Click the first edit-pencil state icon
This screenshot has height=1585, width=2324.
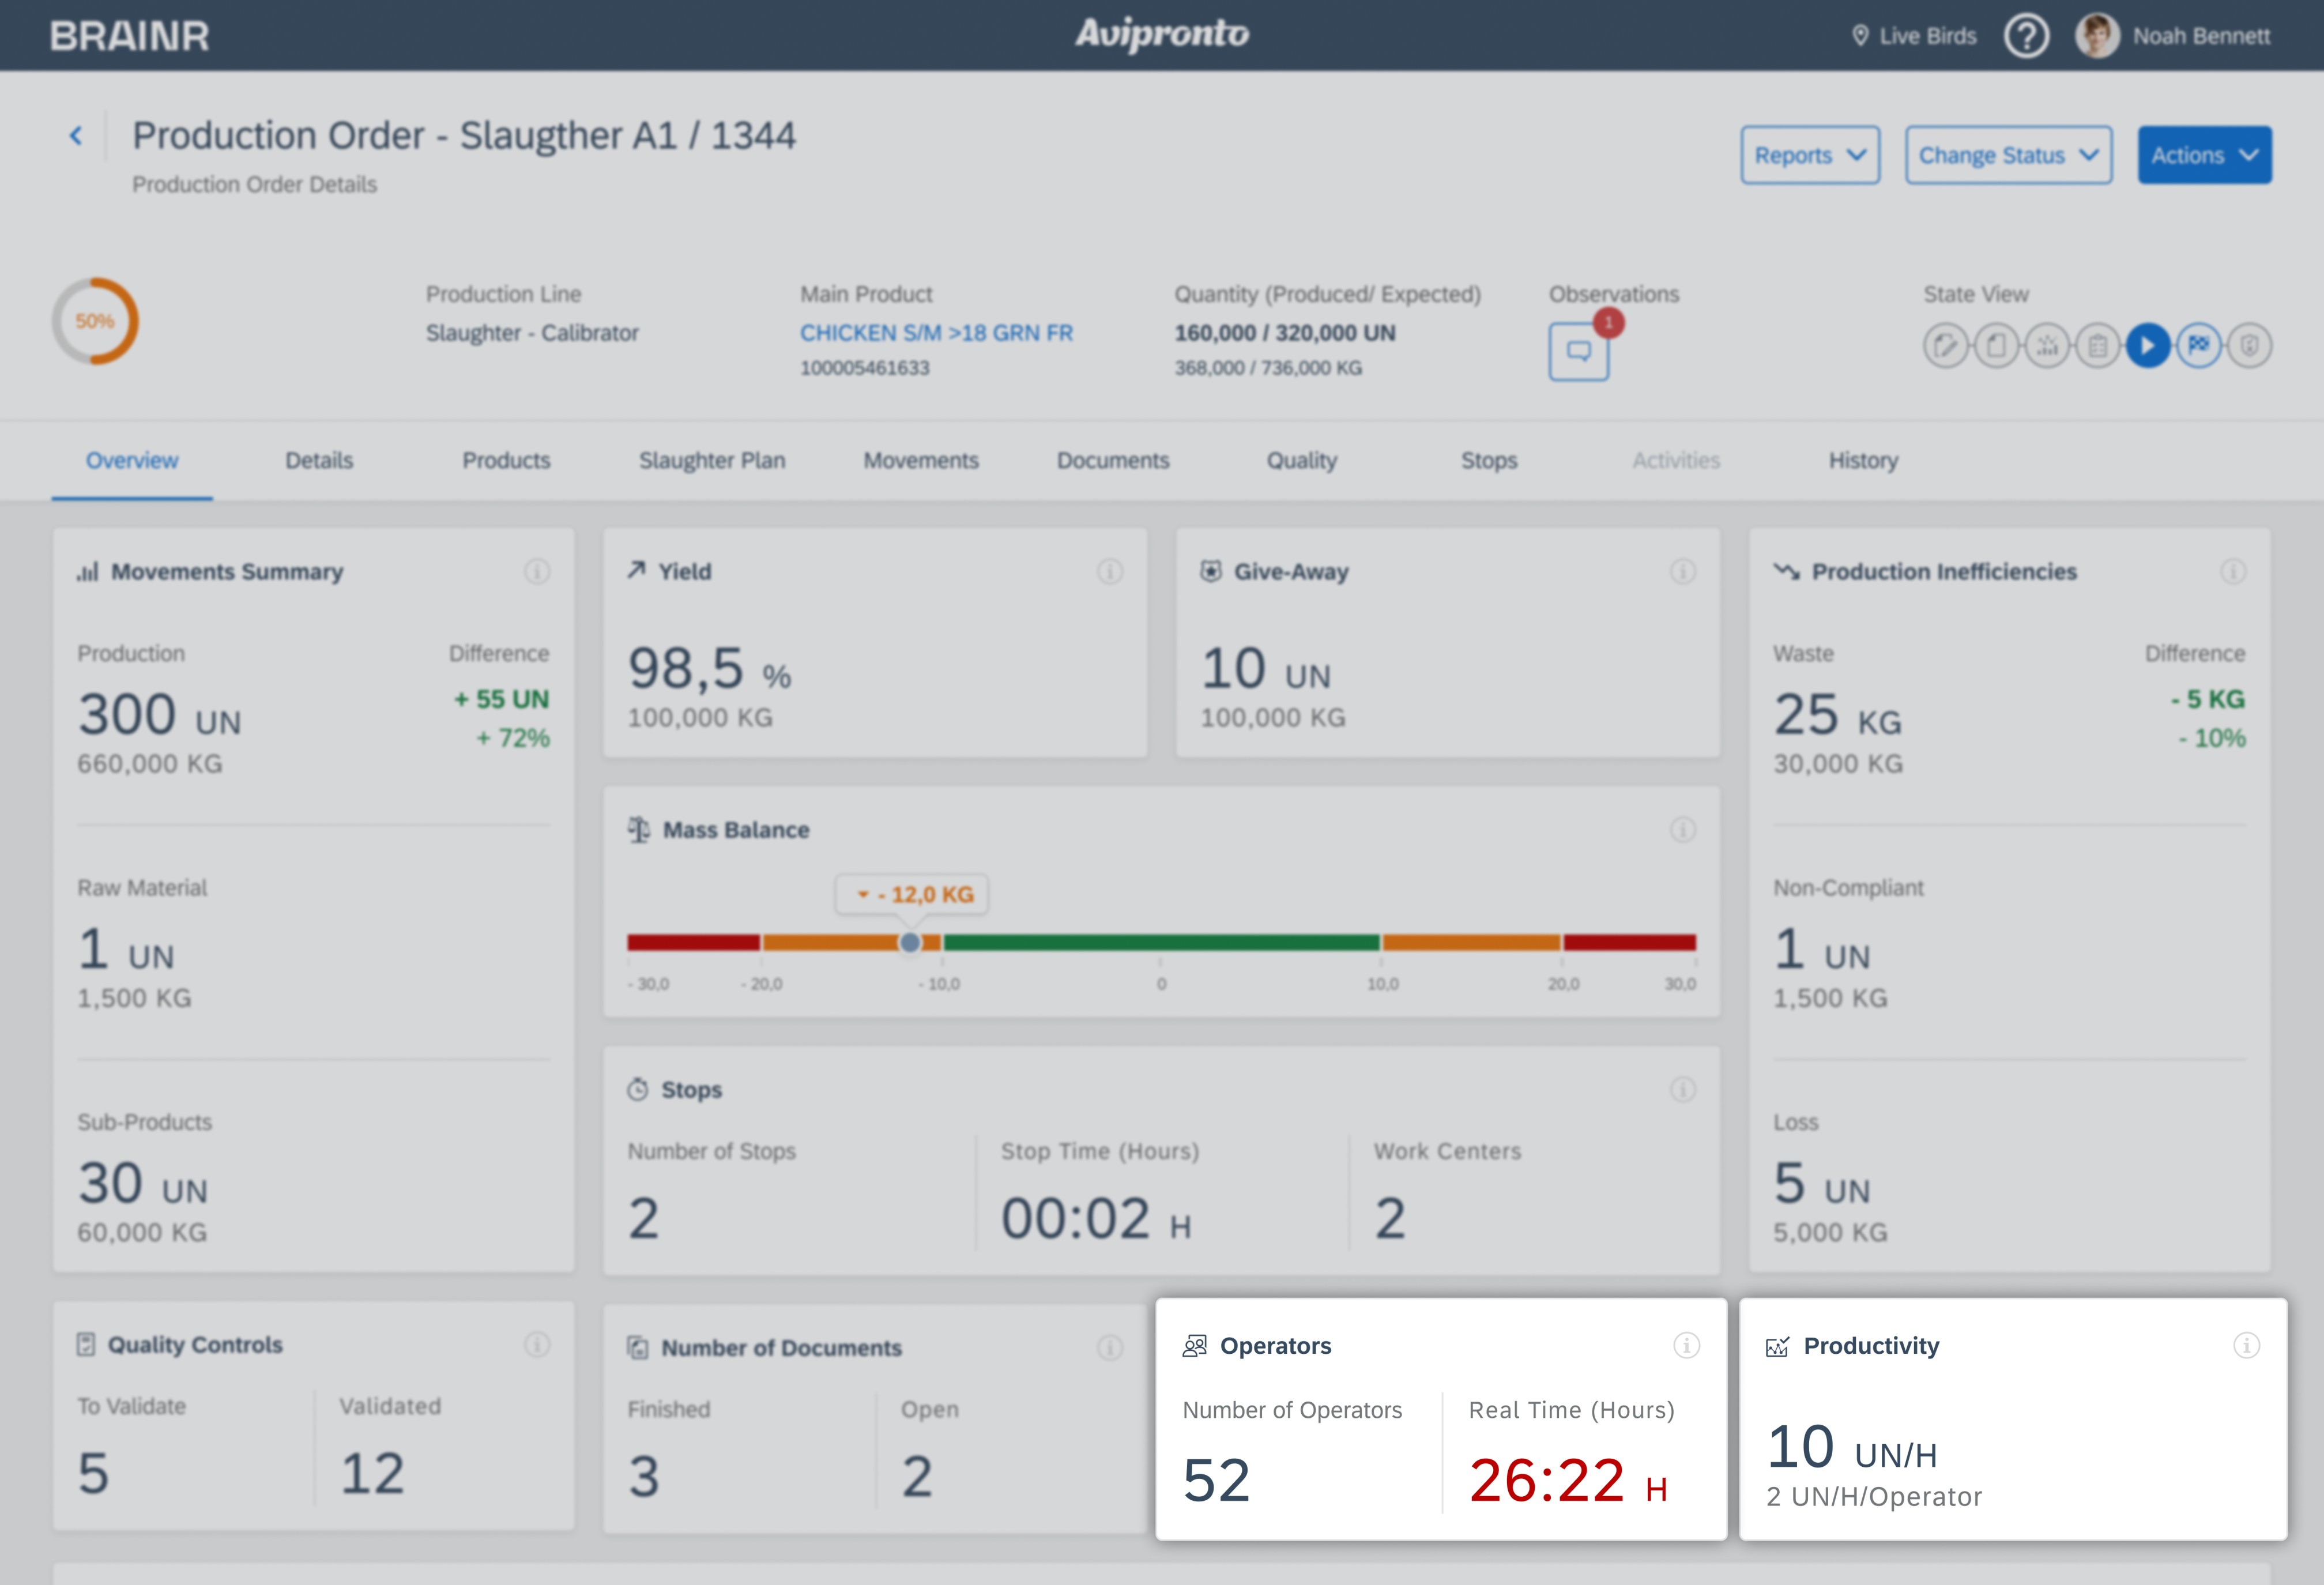coord(1945,346)
